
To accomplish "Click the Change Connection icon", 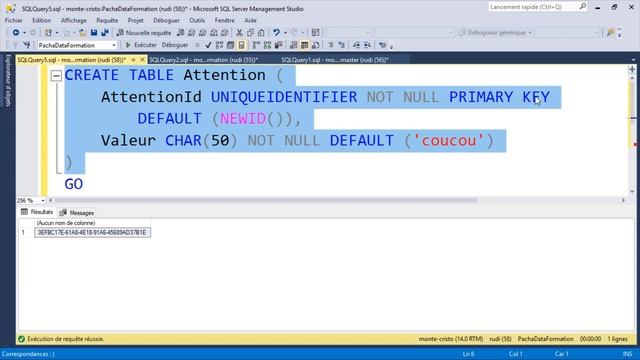I will coord(27,45).
